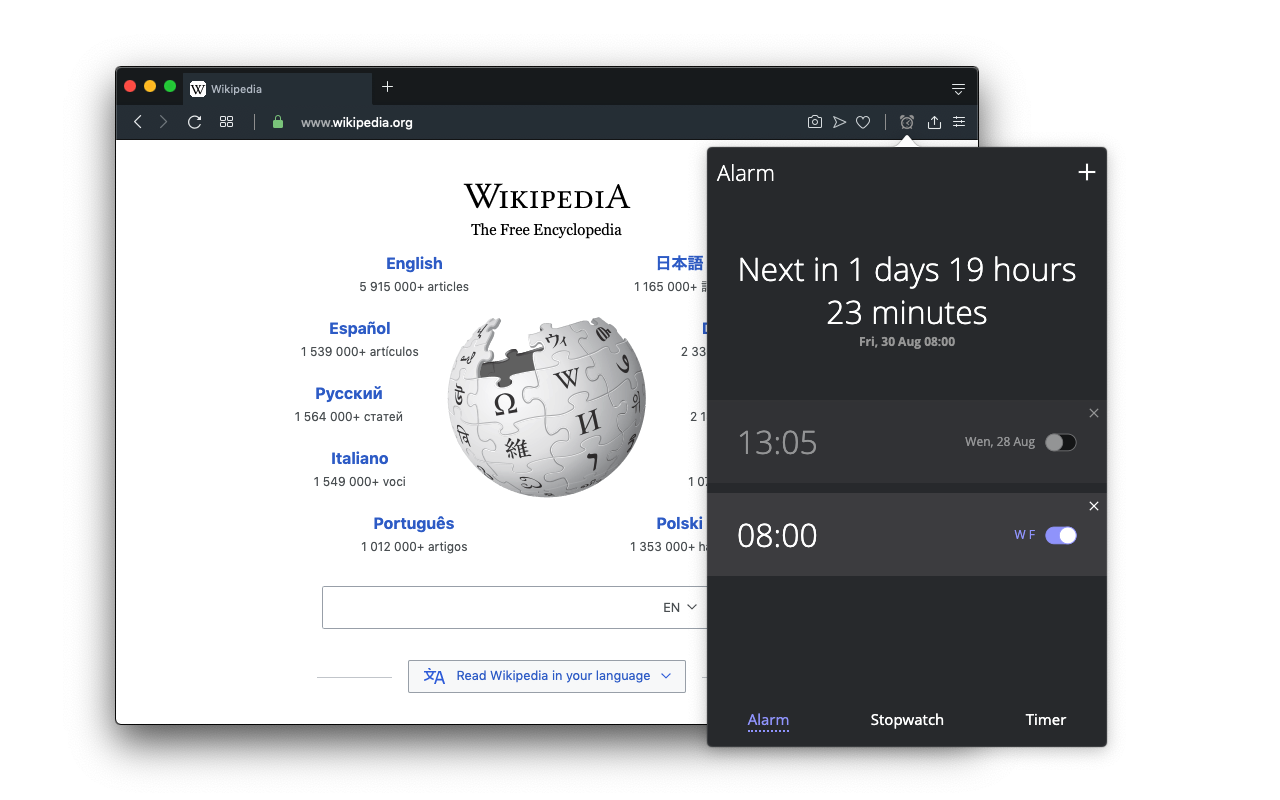Click the Wed, 28 Aug date label

(1000, 442)
